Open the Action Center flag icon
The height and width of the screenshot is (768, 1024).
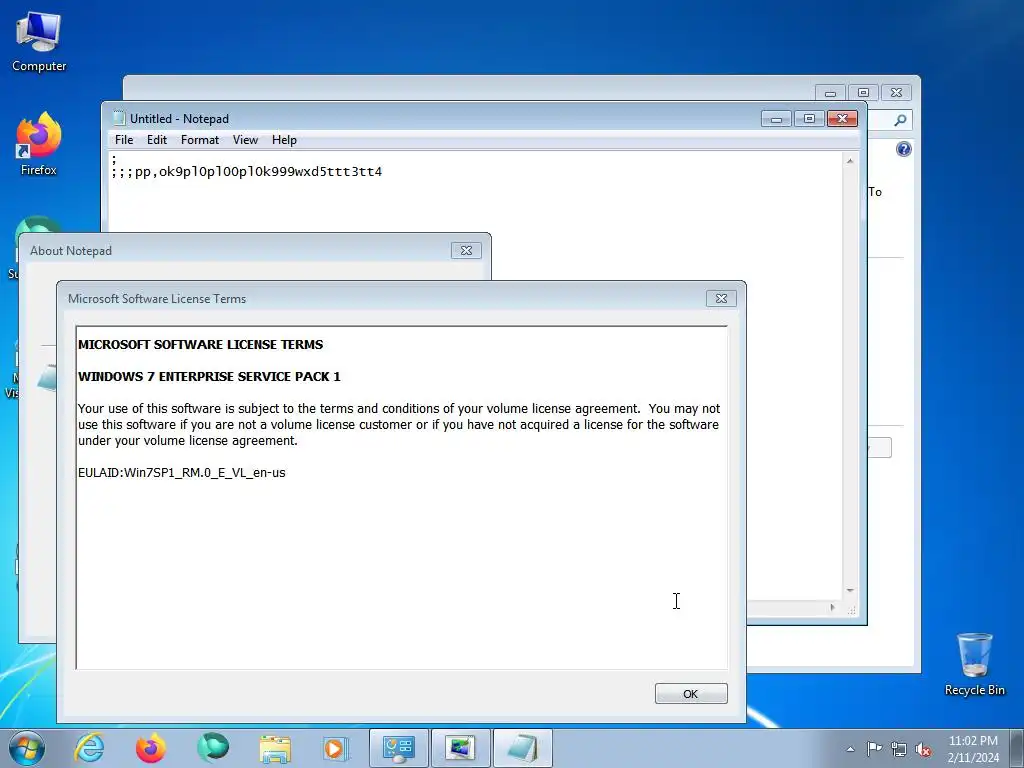(x=874, y=749)
